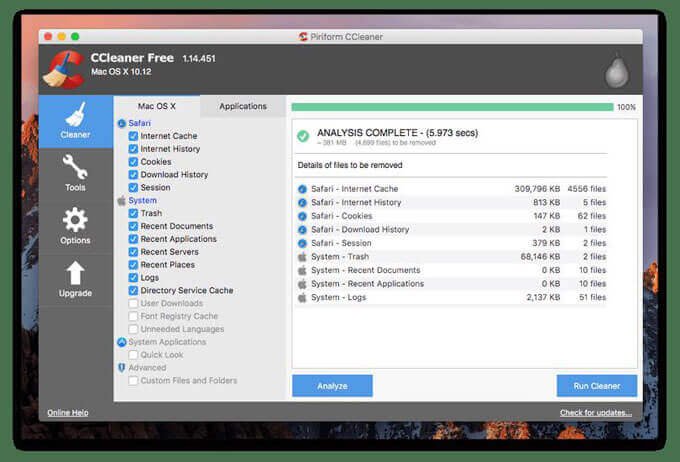Viewport: 680px width, 462px height.
Task: Click Apple icon beside Recent Applications result
Action: click(302, 284)
